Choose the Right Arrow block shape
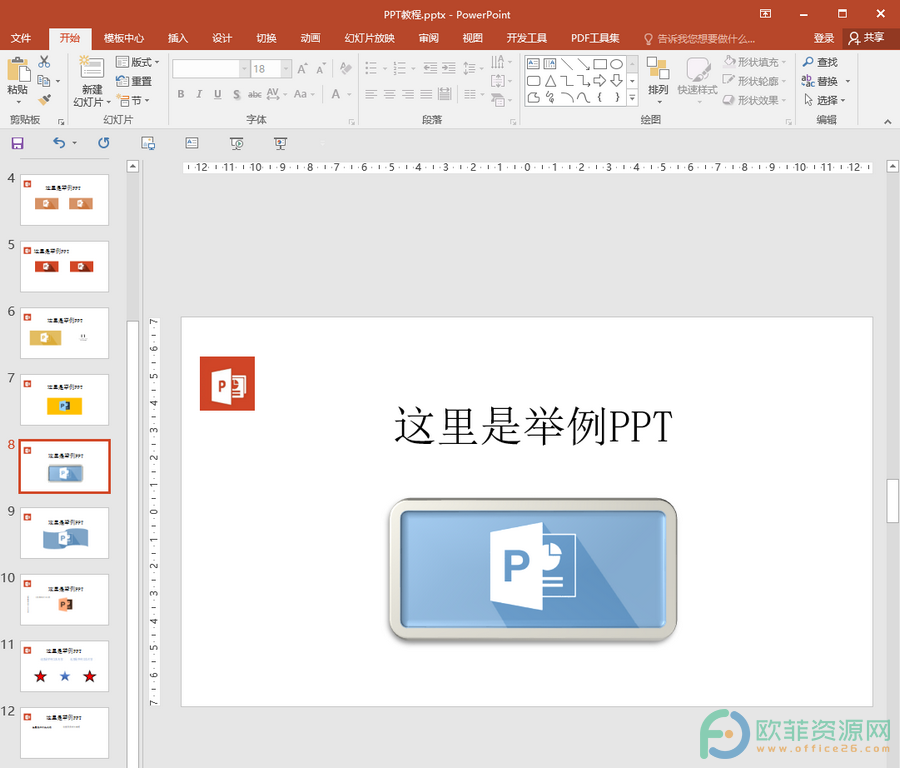Viewport: 900px width, 768px height. coord(600,80)
